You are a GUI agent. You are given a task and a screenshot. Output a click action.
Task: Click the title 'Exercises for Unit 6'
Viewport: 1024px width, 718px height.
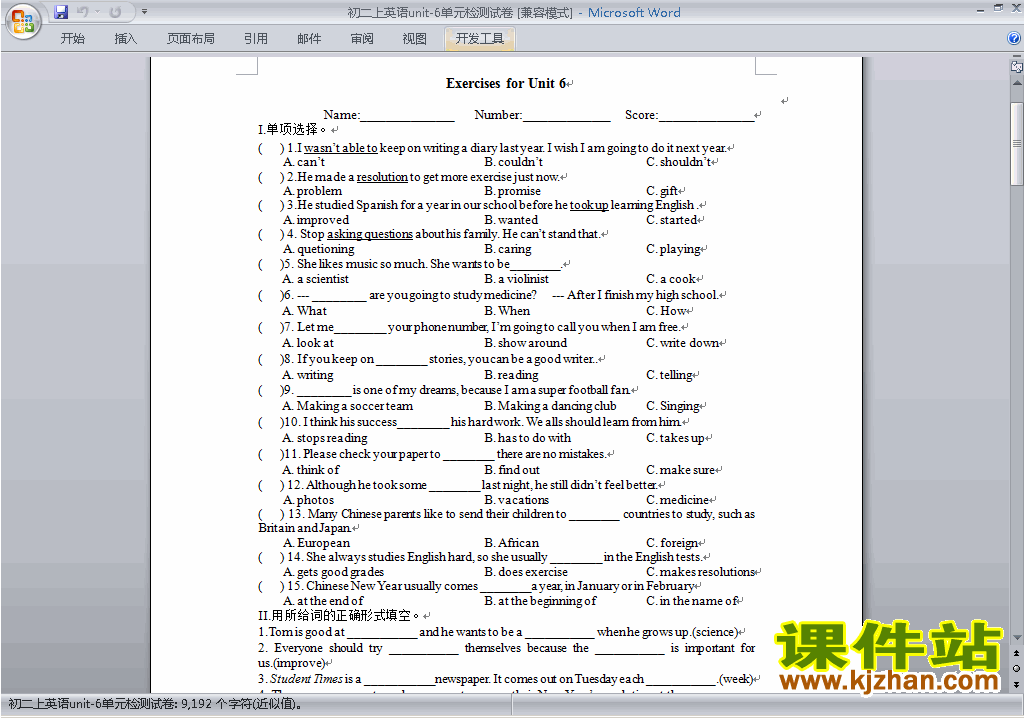pyautogui.click(x=505, y=83)
